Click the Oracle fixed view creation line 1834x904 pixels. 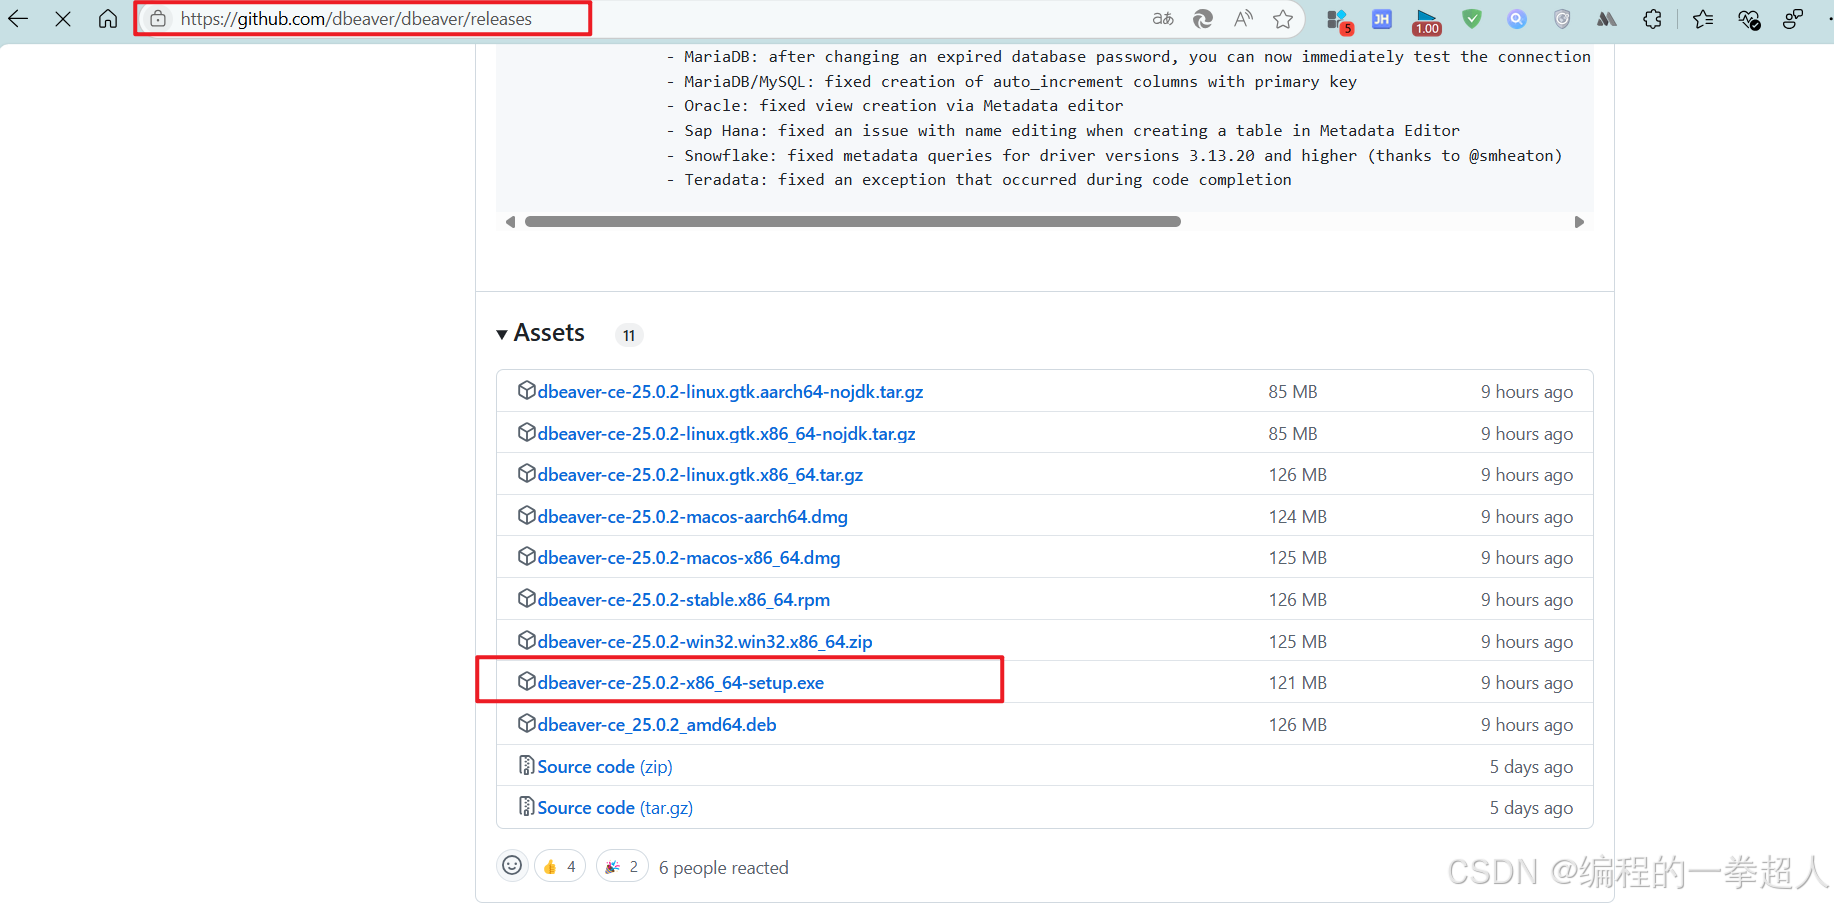(895, 106)
